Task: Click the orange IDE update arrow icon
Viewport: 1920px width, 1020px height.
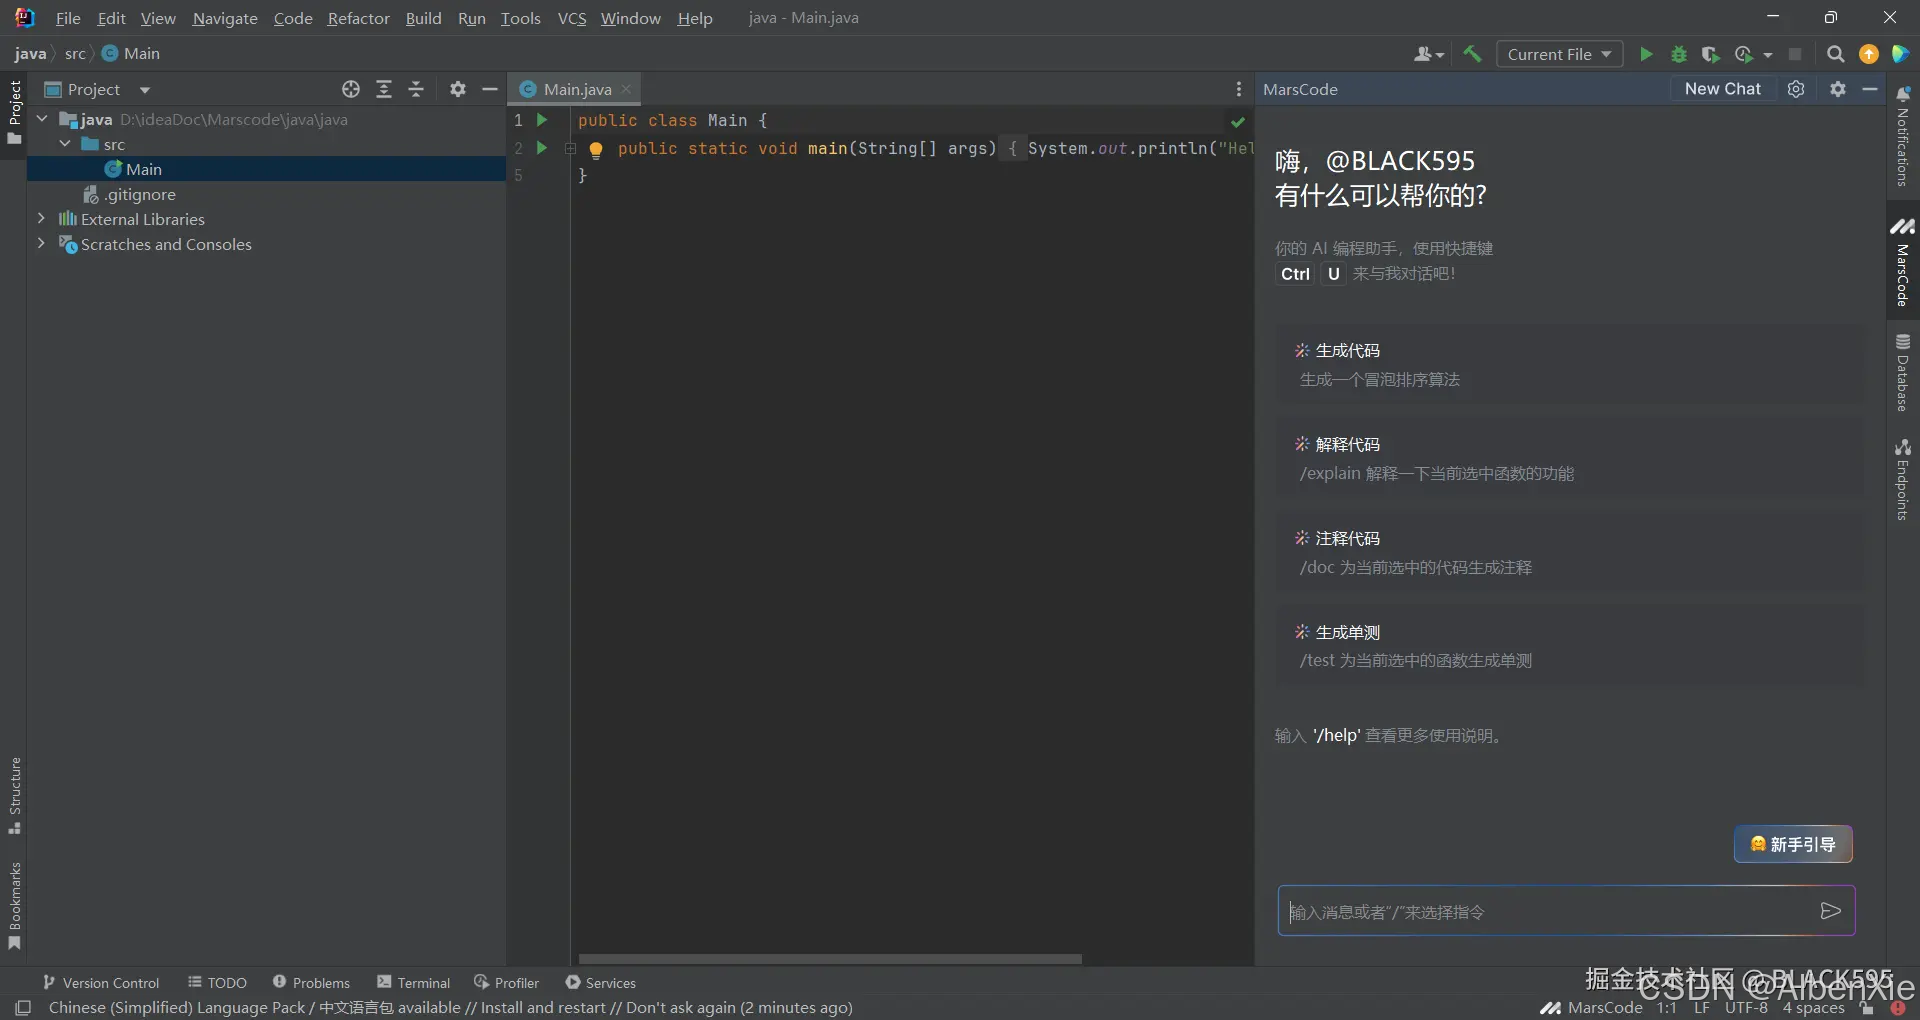Action: click(x=1869, y=54)
